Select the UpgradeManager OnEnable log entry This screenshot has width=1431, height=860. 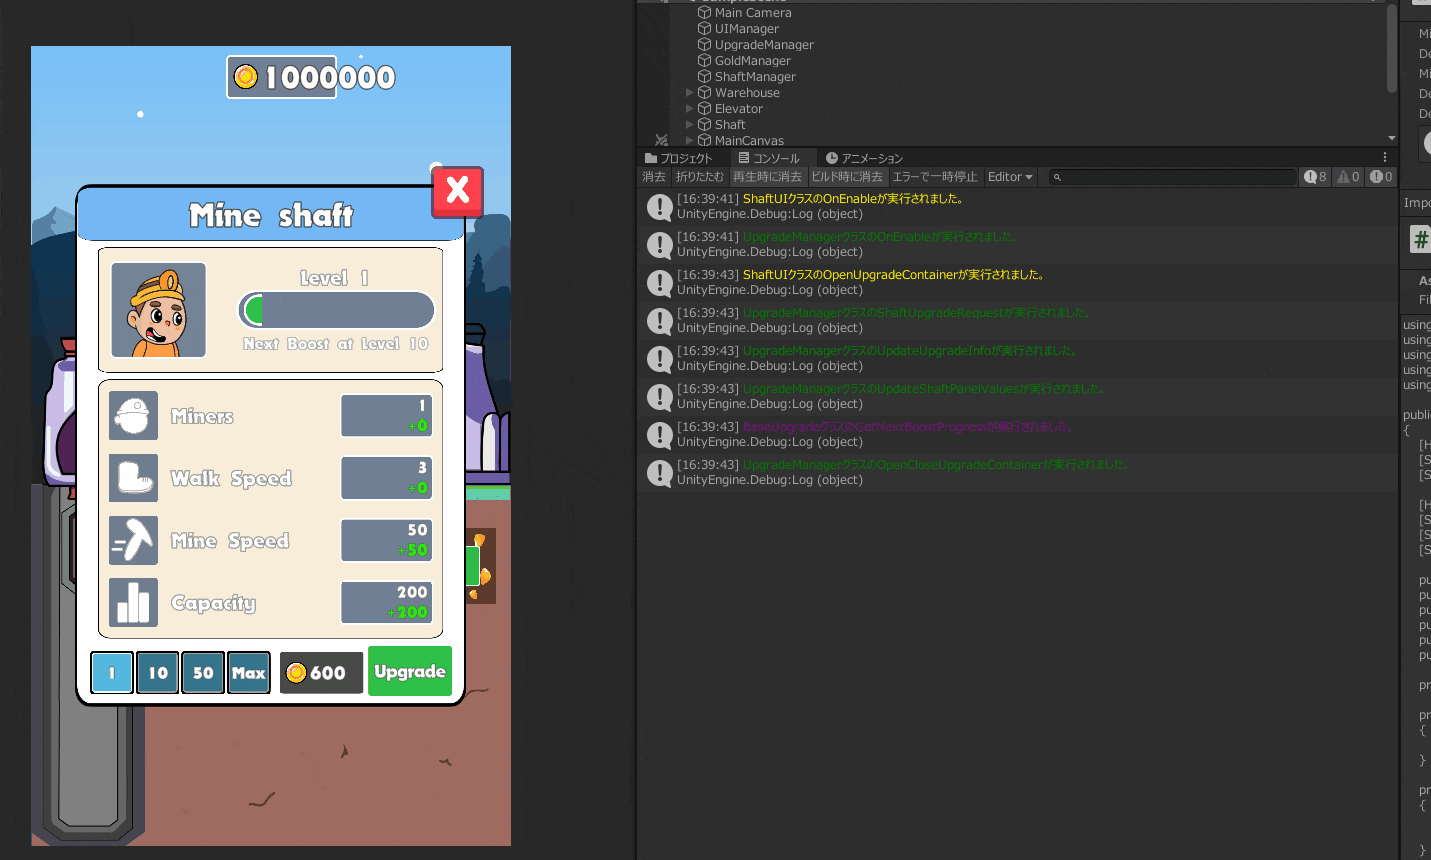pyautogui.click(x=1017, y=245)
